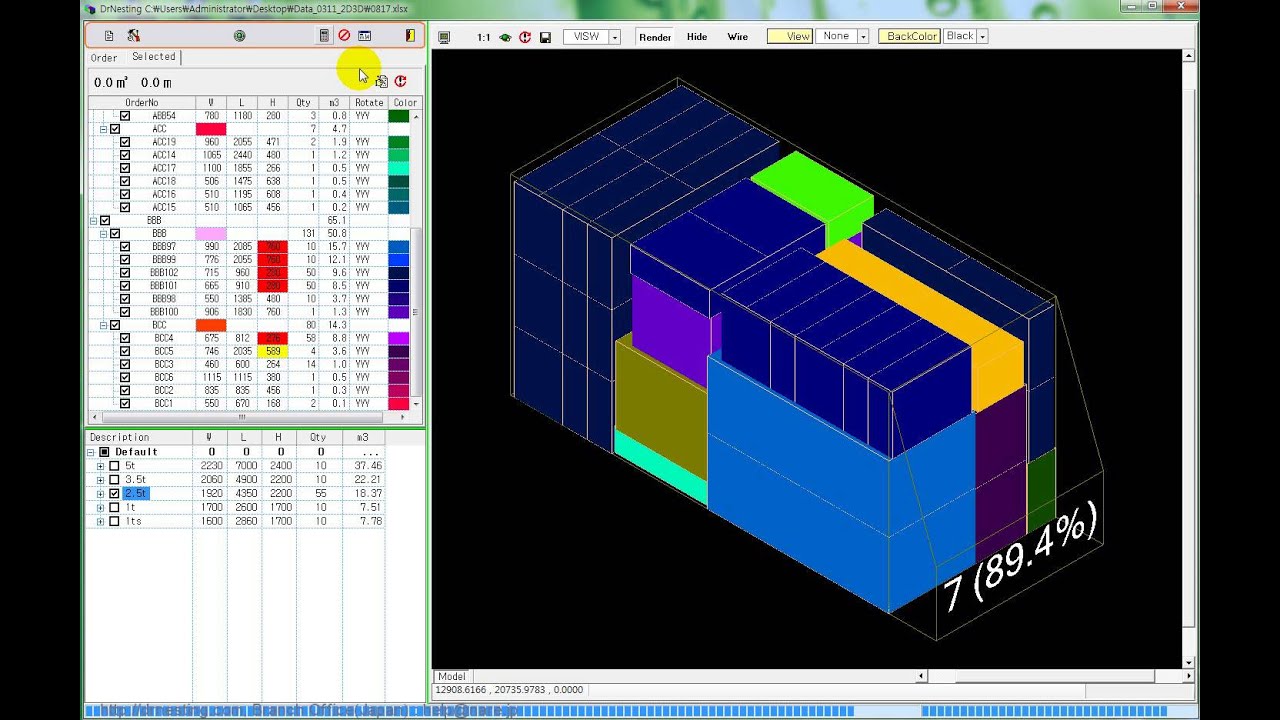Click the green circular run icon

coord(239,36)
